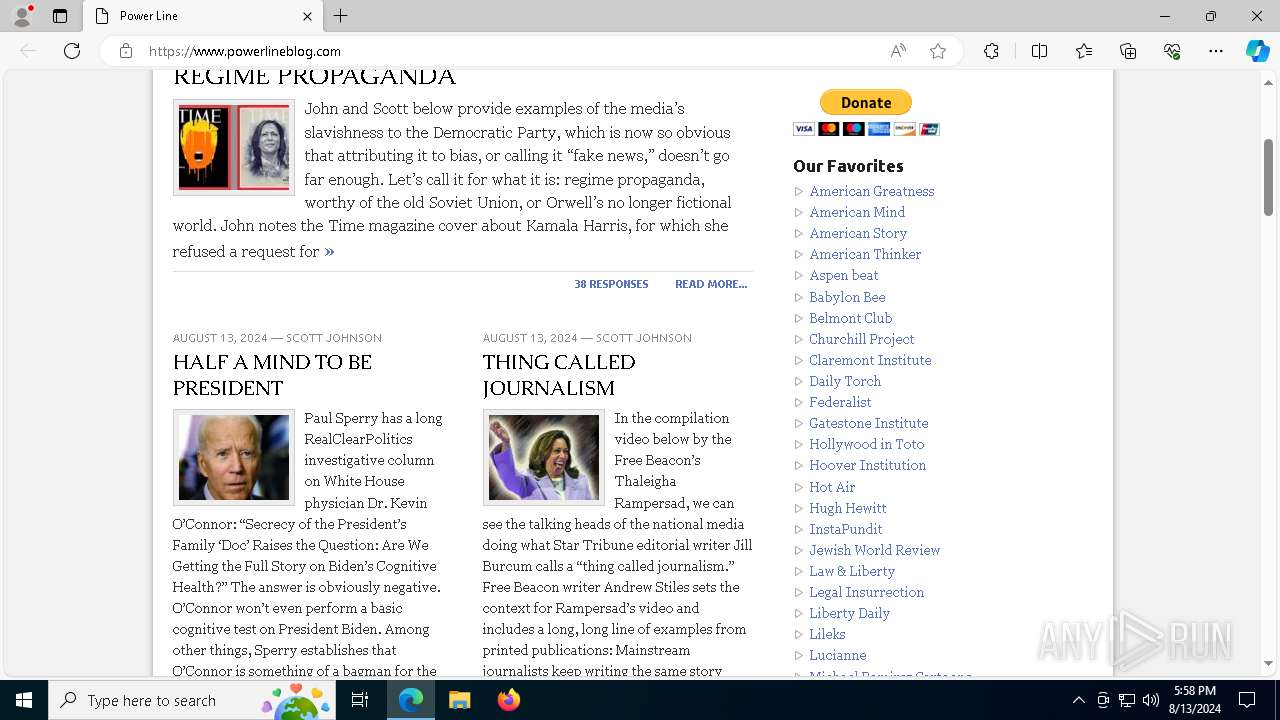This screenshot has width=1280, height=720.
Task: Open the Collections icon
Action: click(1128, 51)
